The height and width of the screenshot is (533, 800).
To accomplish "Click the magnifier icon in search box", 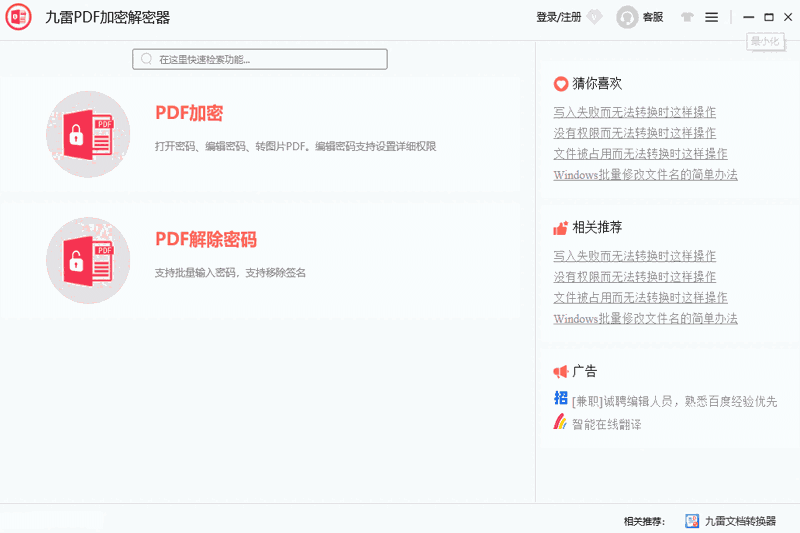I will pyautogui.click(x=146, y=59).
